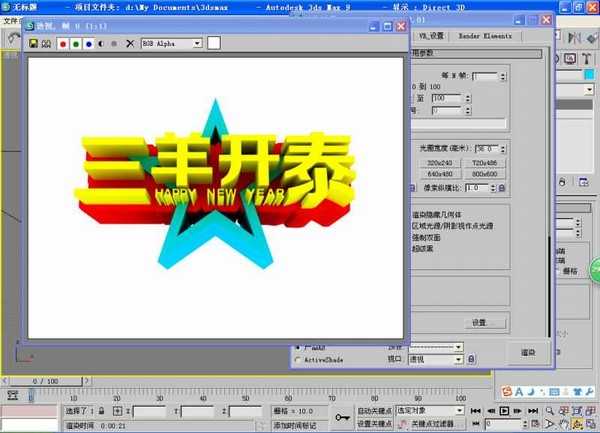Select the Pan view hand tool
The width and height of the screenshot is (600, 433).
click(x=564, y=424)
